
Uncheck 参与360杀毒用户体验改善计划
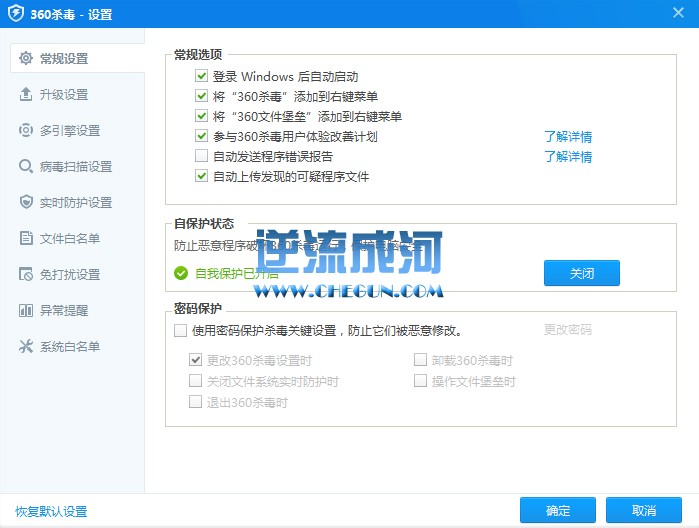pyautogui.click(x=201, y=136)
